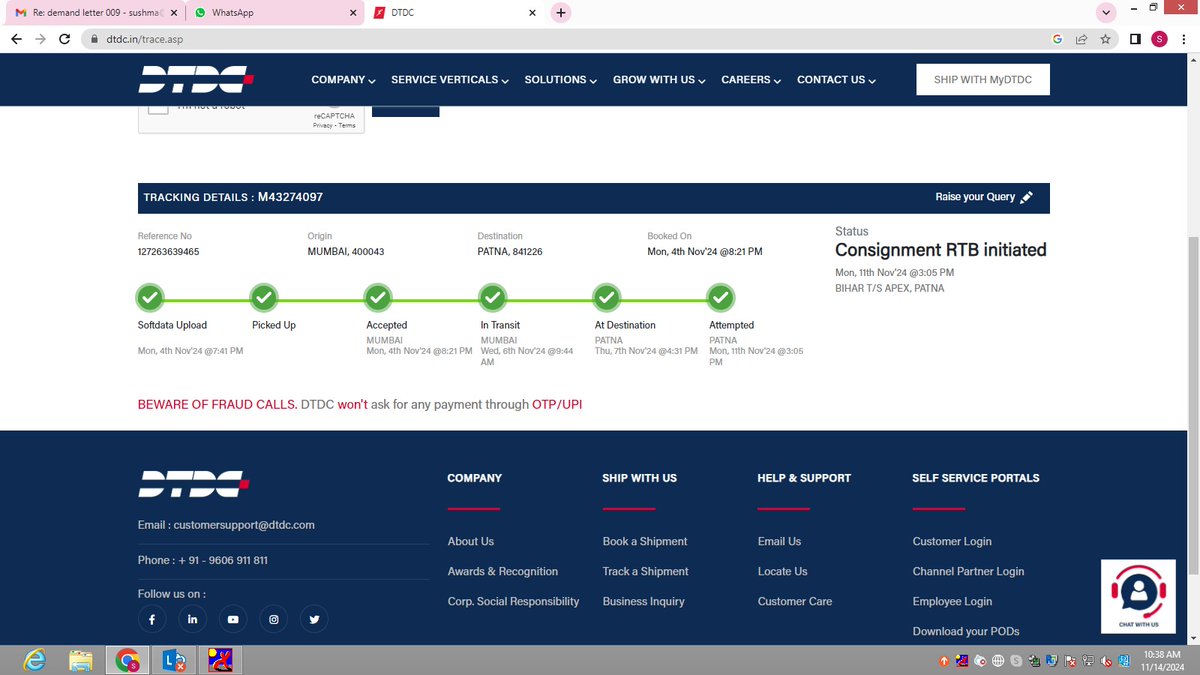Click the Google icon in address bar
The height and width of the screenshot is (675, 1200).
point(1057,39)
